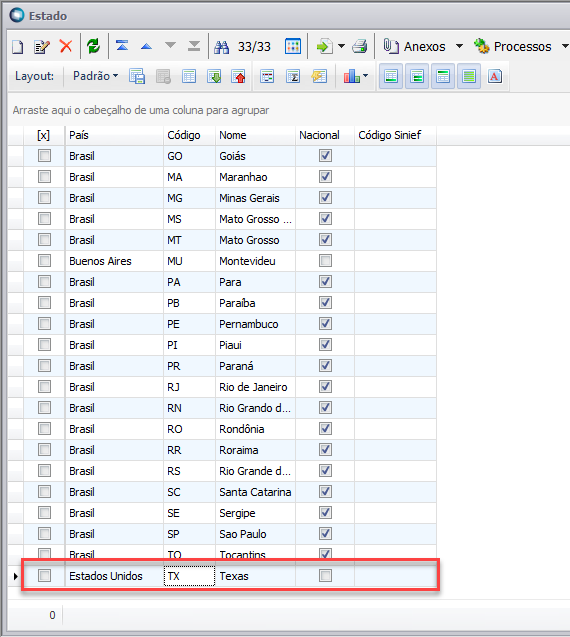The image size is (570, 637).
Task: Jump to first record arrow icon
Action: pyautogui.click(x=122, y=46)
